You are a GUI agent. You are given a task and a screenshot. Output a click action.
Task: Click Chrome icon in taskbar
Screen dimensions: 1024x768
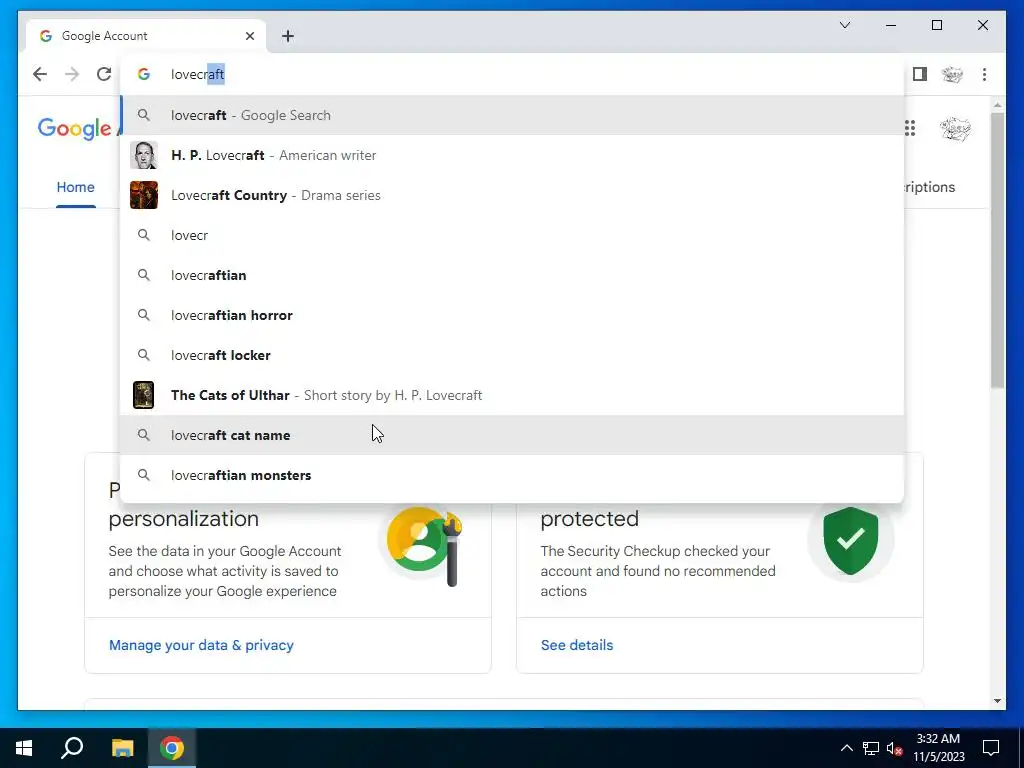point(172,748)
